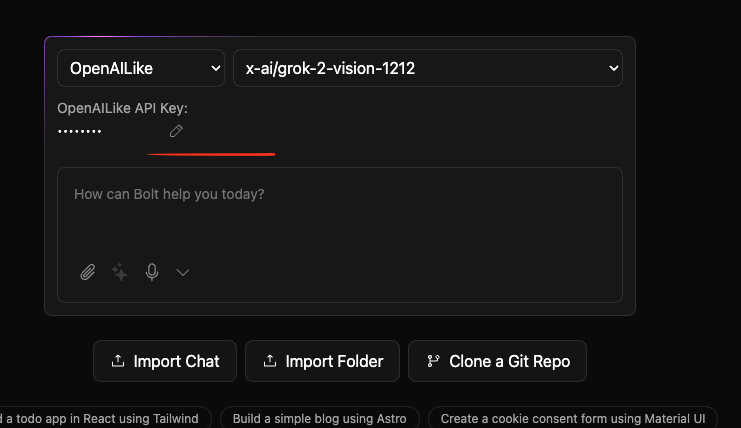Click the git branch icon
This screenshot has width=741, height=428.
[433, 361]
